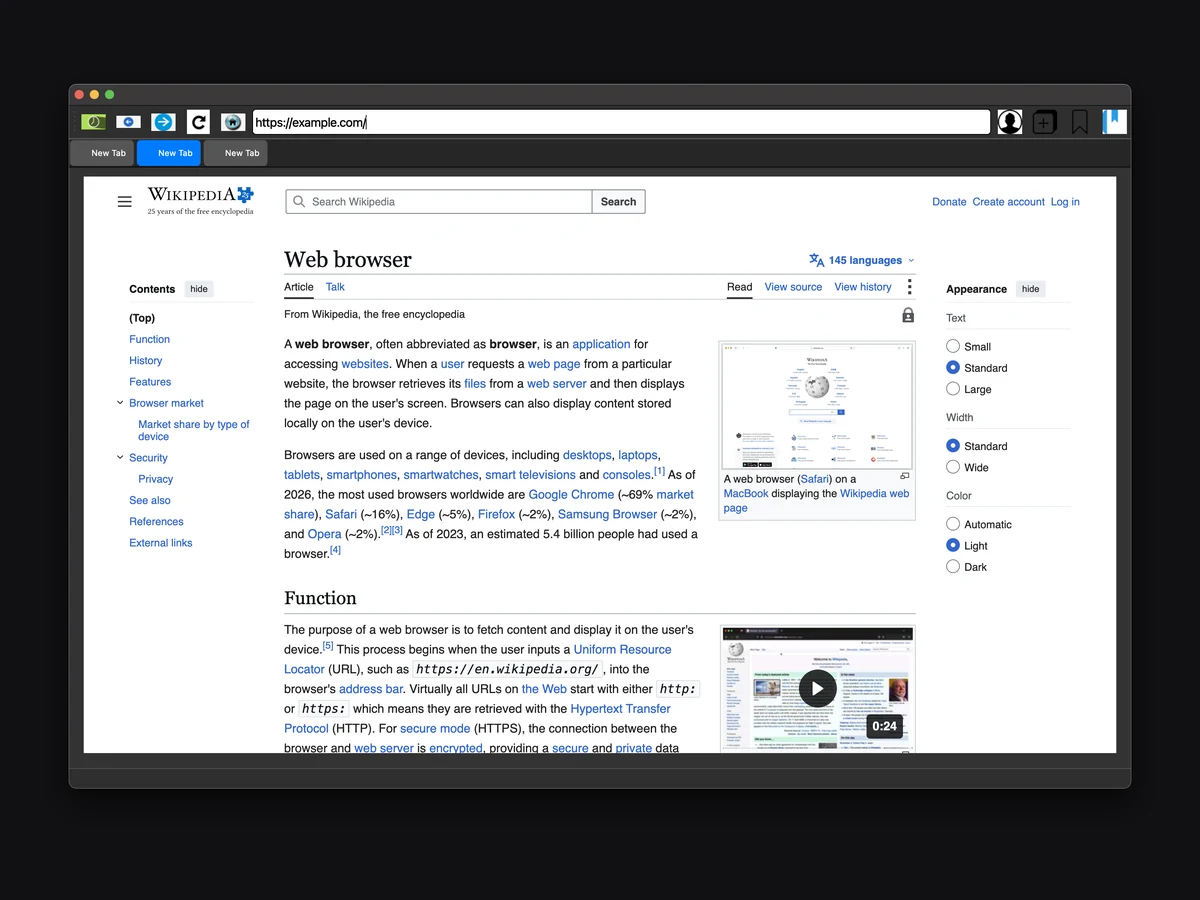Open the 145 languages dropdown
The image size is (1200, 900).
862,260
